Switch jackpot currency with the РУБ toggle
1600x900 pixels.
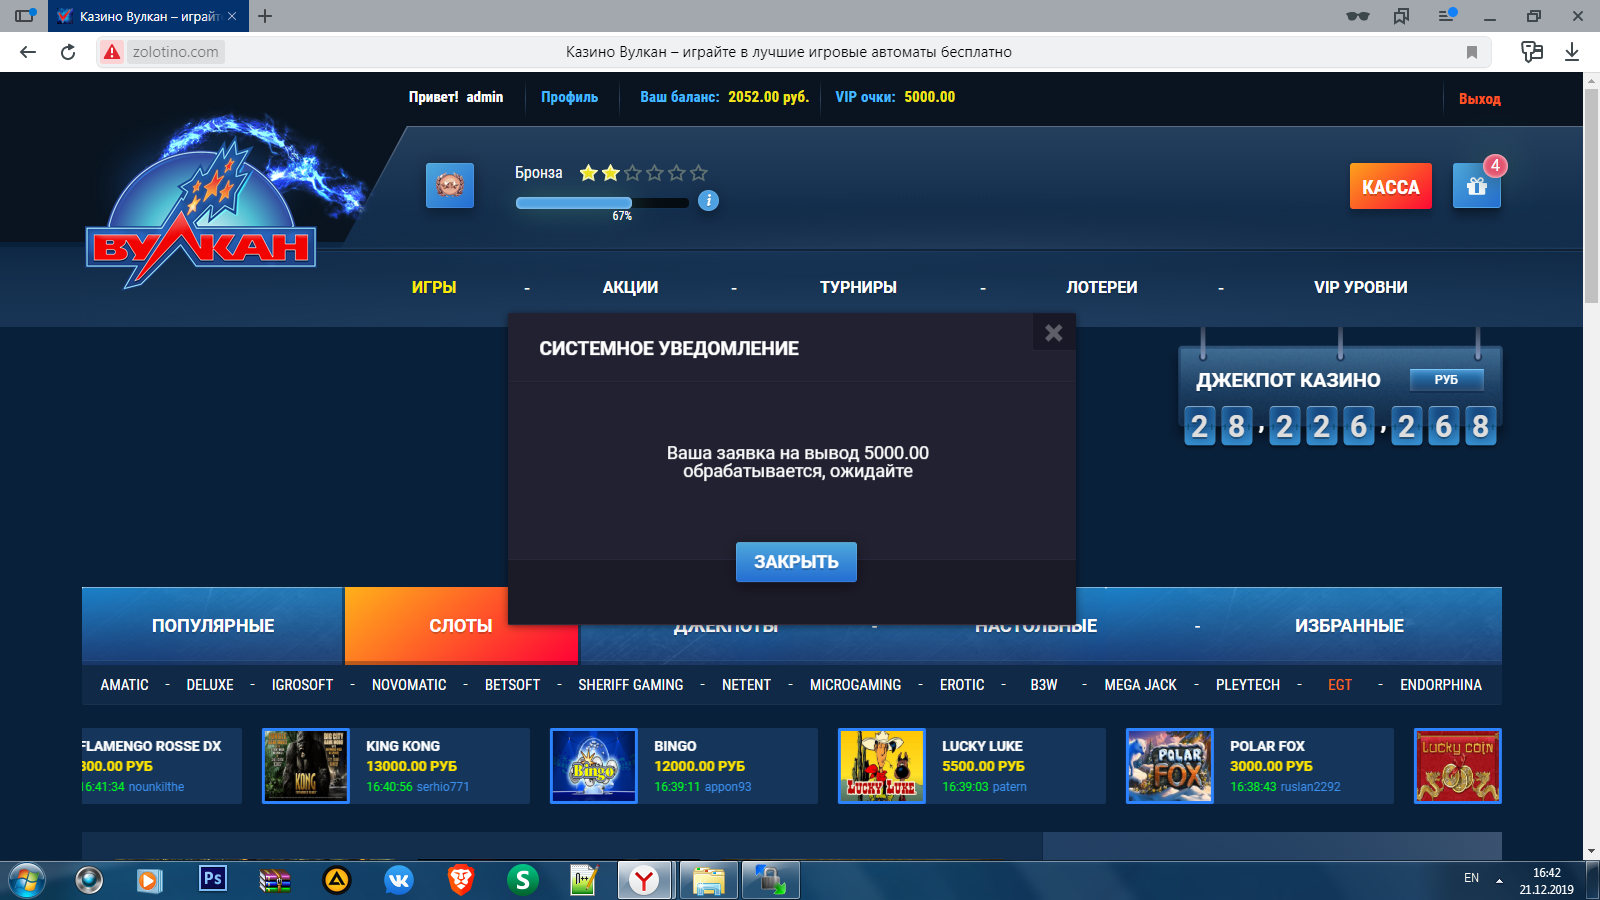[x=1446, y=380]
